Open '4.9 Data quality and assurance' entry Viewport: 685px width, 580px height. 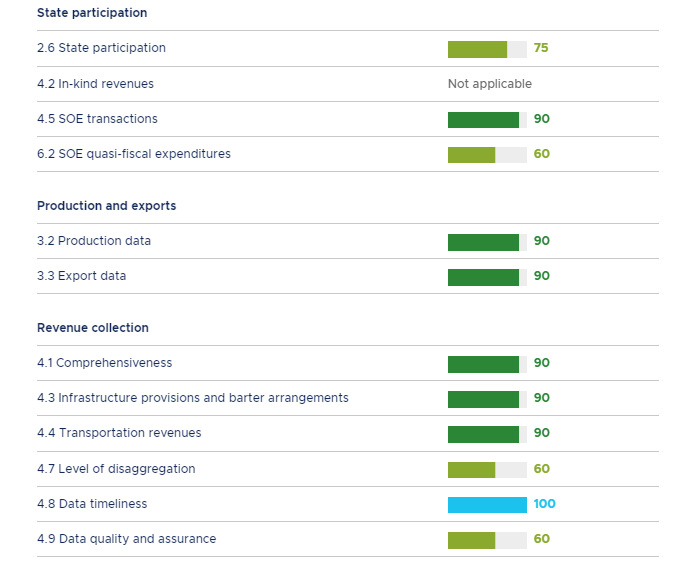pos(126,539)
